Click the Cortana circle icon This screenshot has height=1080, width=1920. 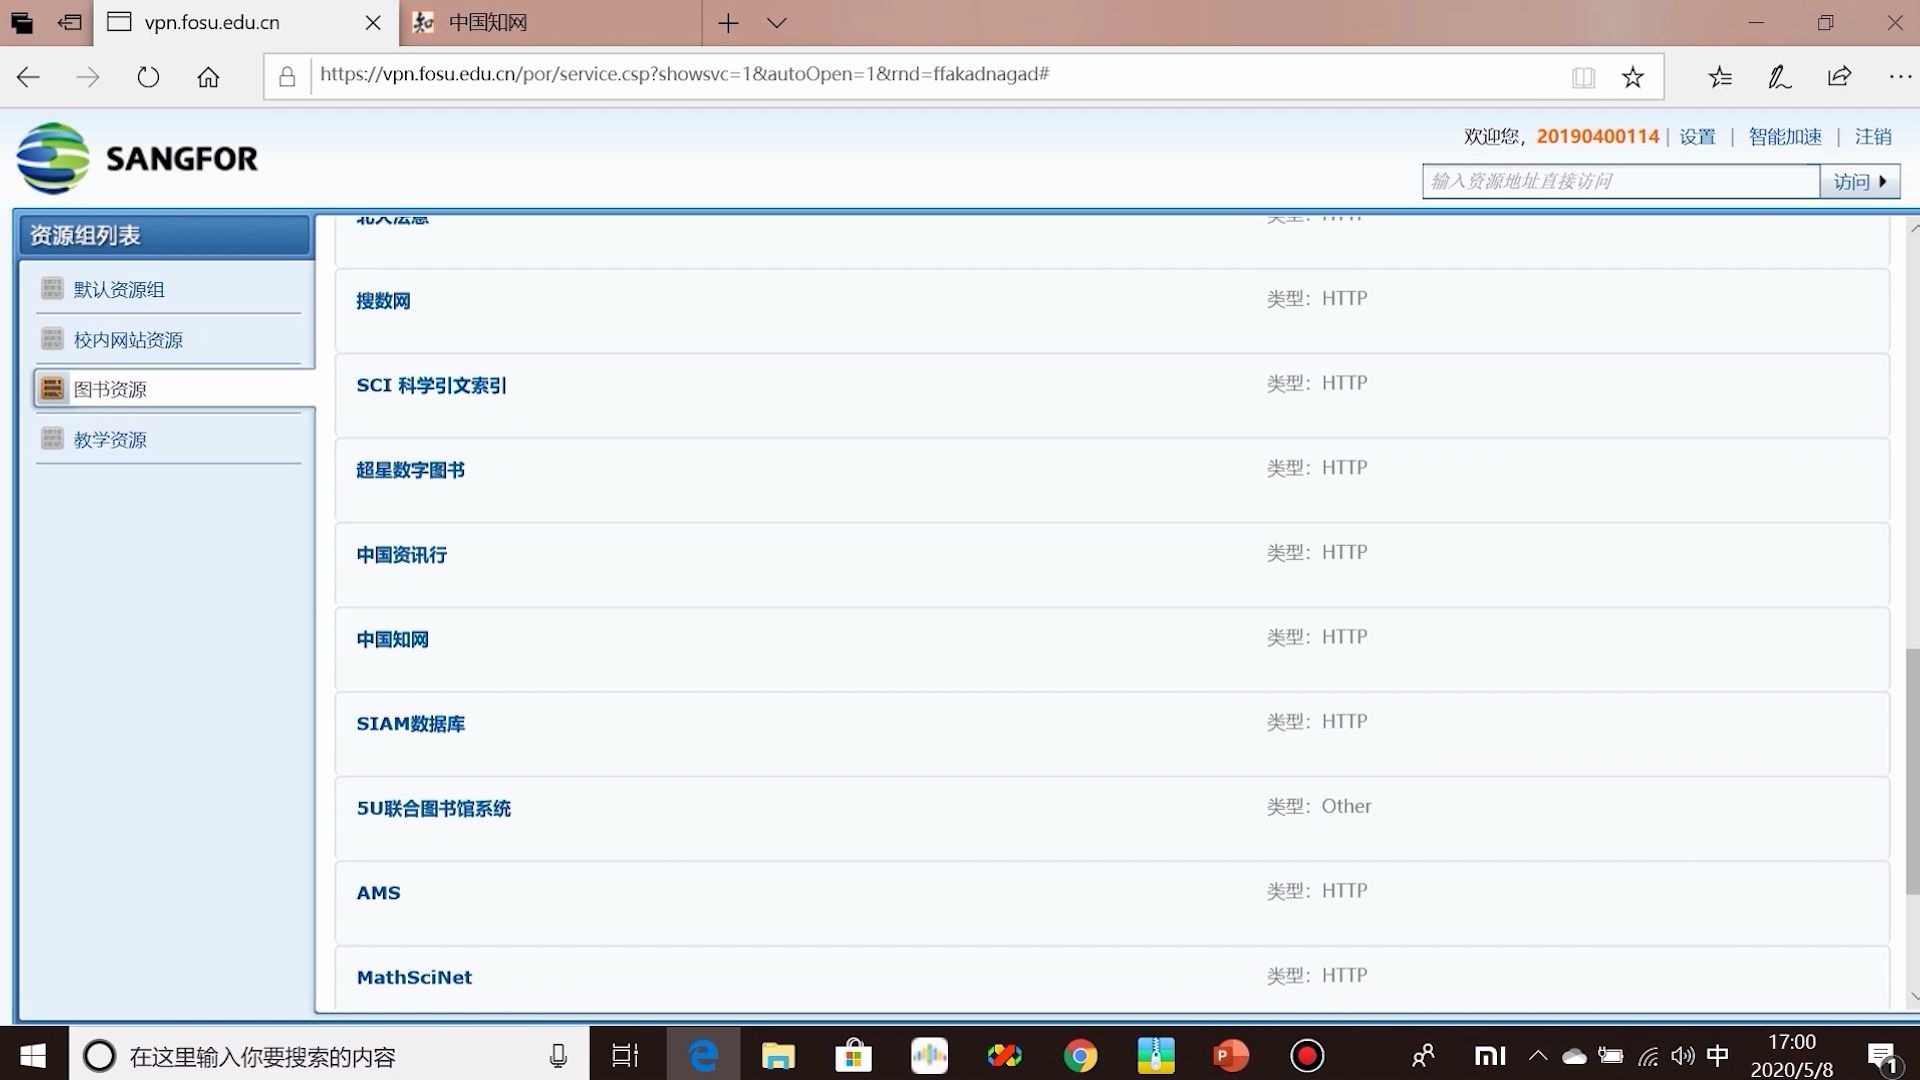point(99,1056)
